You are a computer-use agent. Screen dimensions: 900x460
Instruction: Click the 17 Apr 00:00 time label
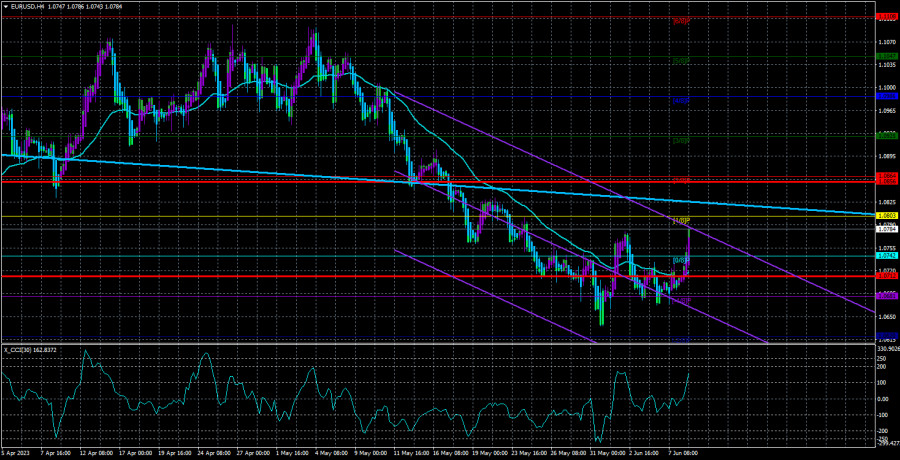[x=134, y=453]
